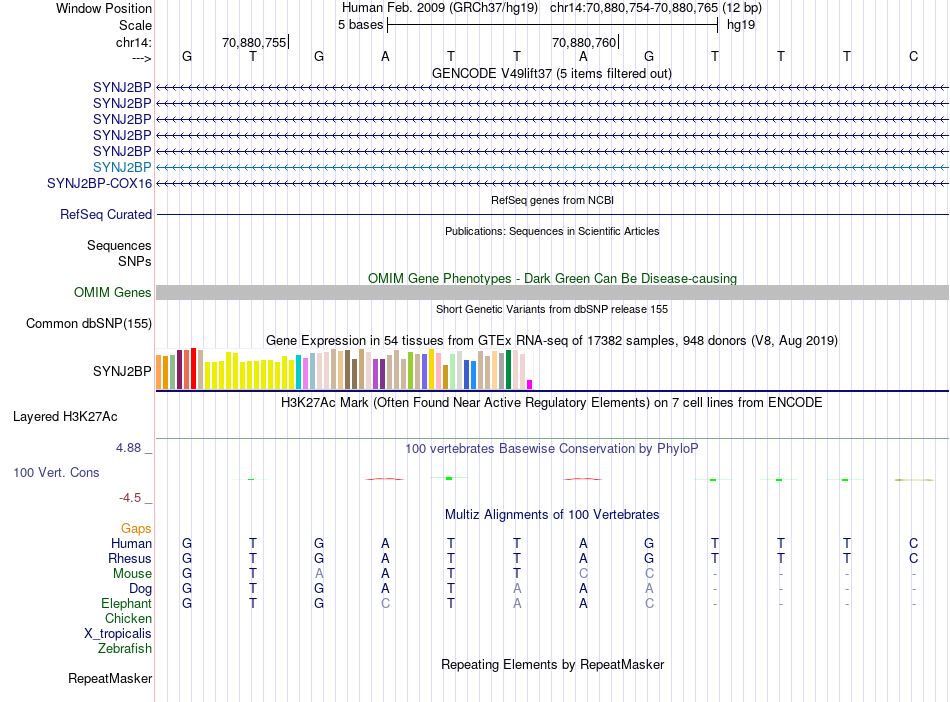Click the dark green bar in GTEx chart
This screenshot has height=702, width=950.
pos(509,369)
